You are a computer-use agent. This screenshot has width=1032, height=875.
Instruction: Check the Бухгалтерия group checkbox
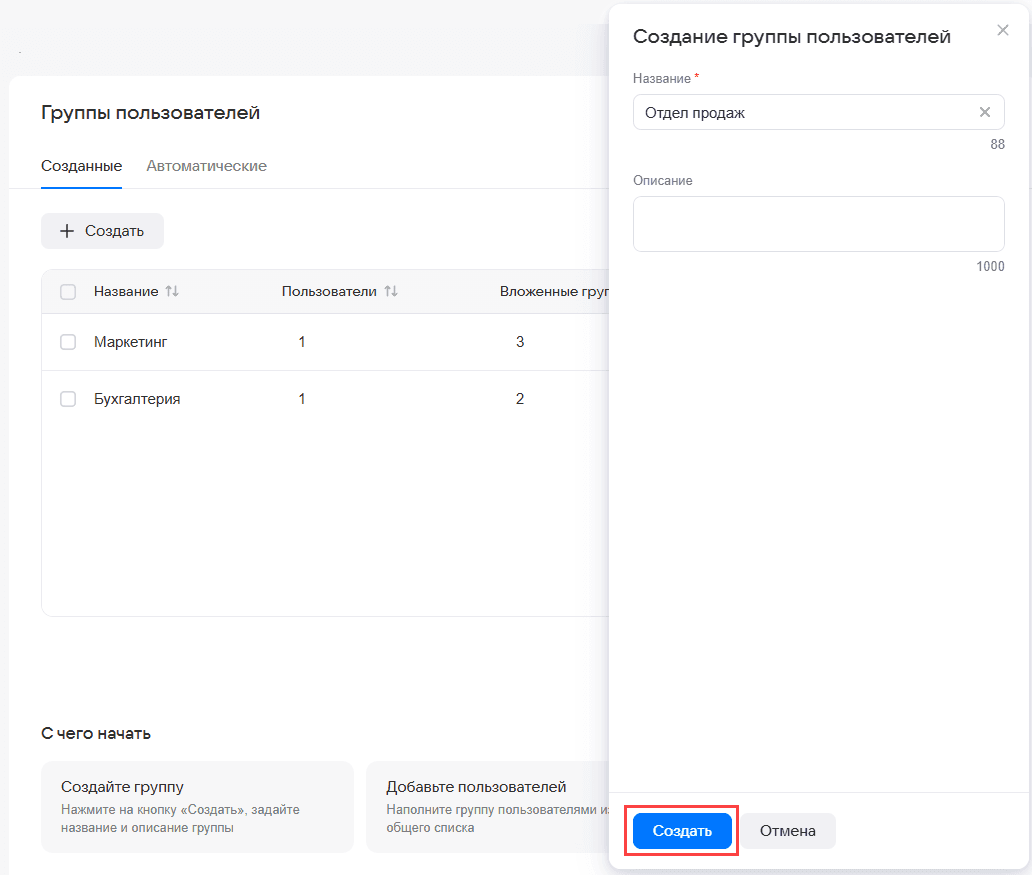tap(68, 399)
